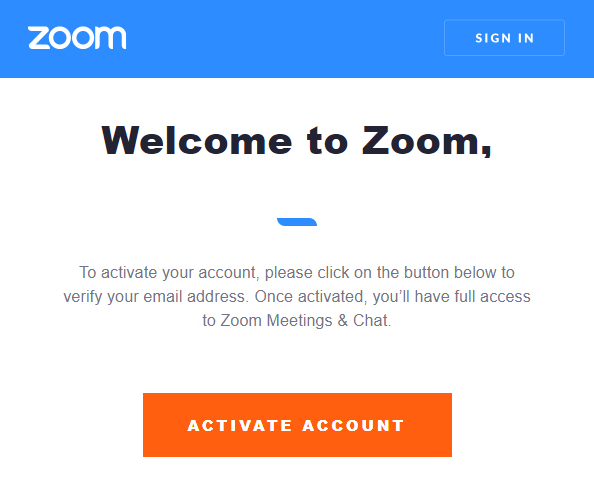Image resolution: width=594 pixels, height=487 pixels.
Task: Click the word 'to' in heading
Action: 327,140
